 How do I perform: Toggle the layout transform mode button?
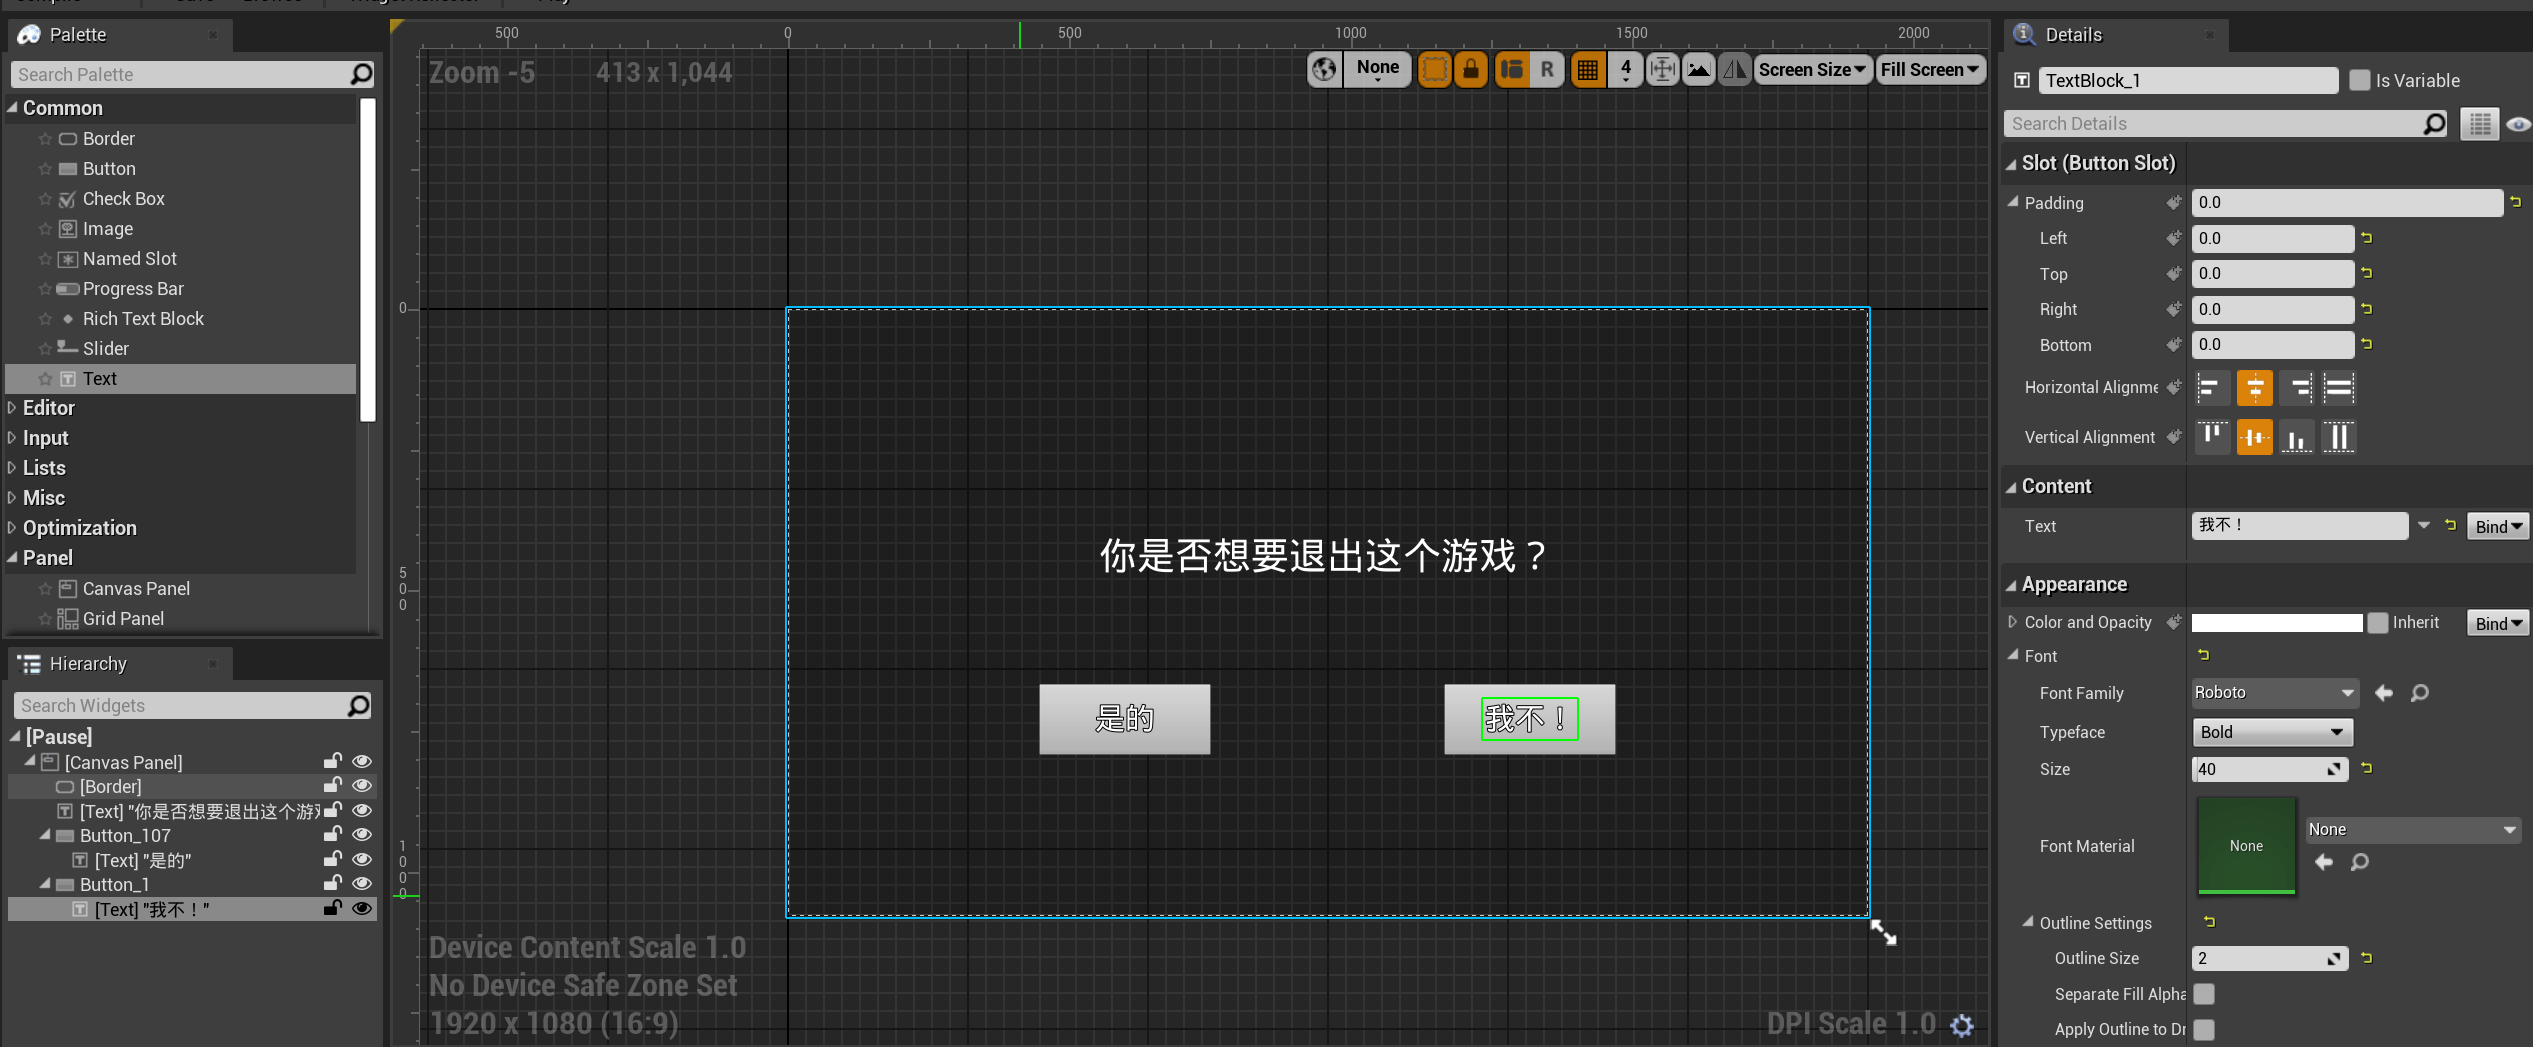coord(1512,69)
